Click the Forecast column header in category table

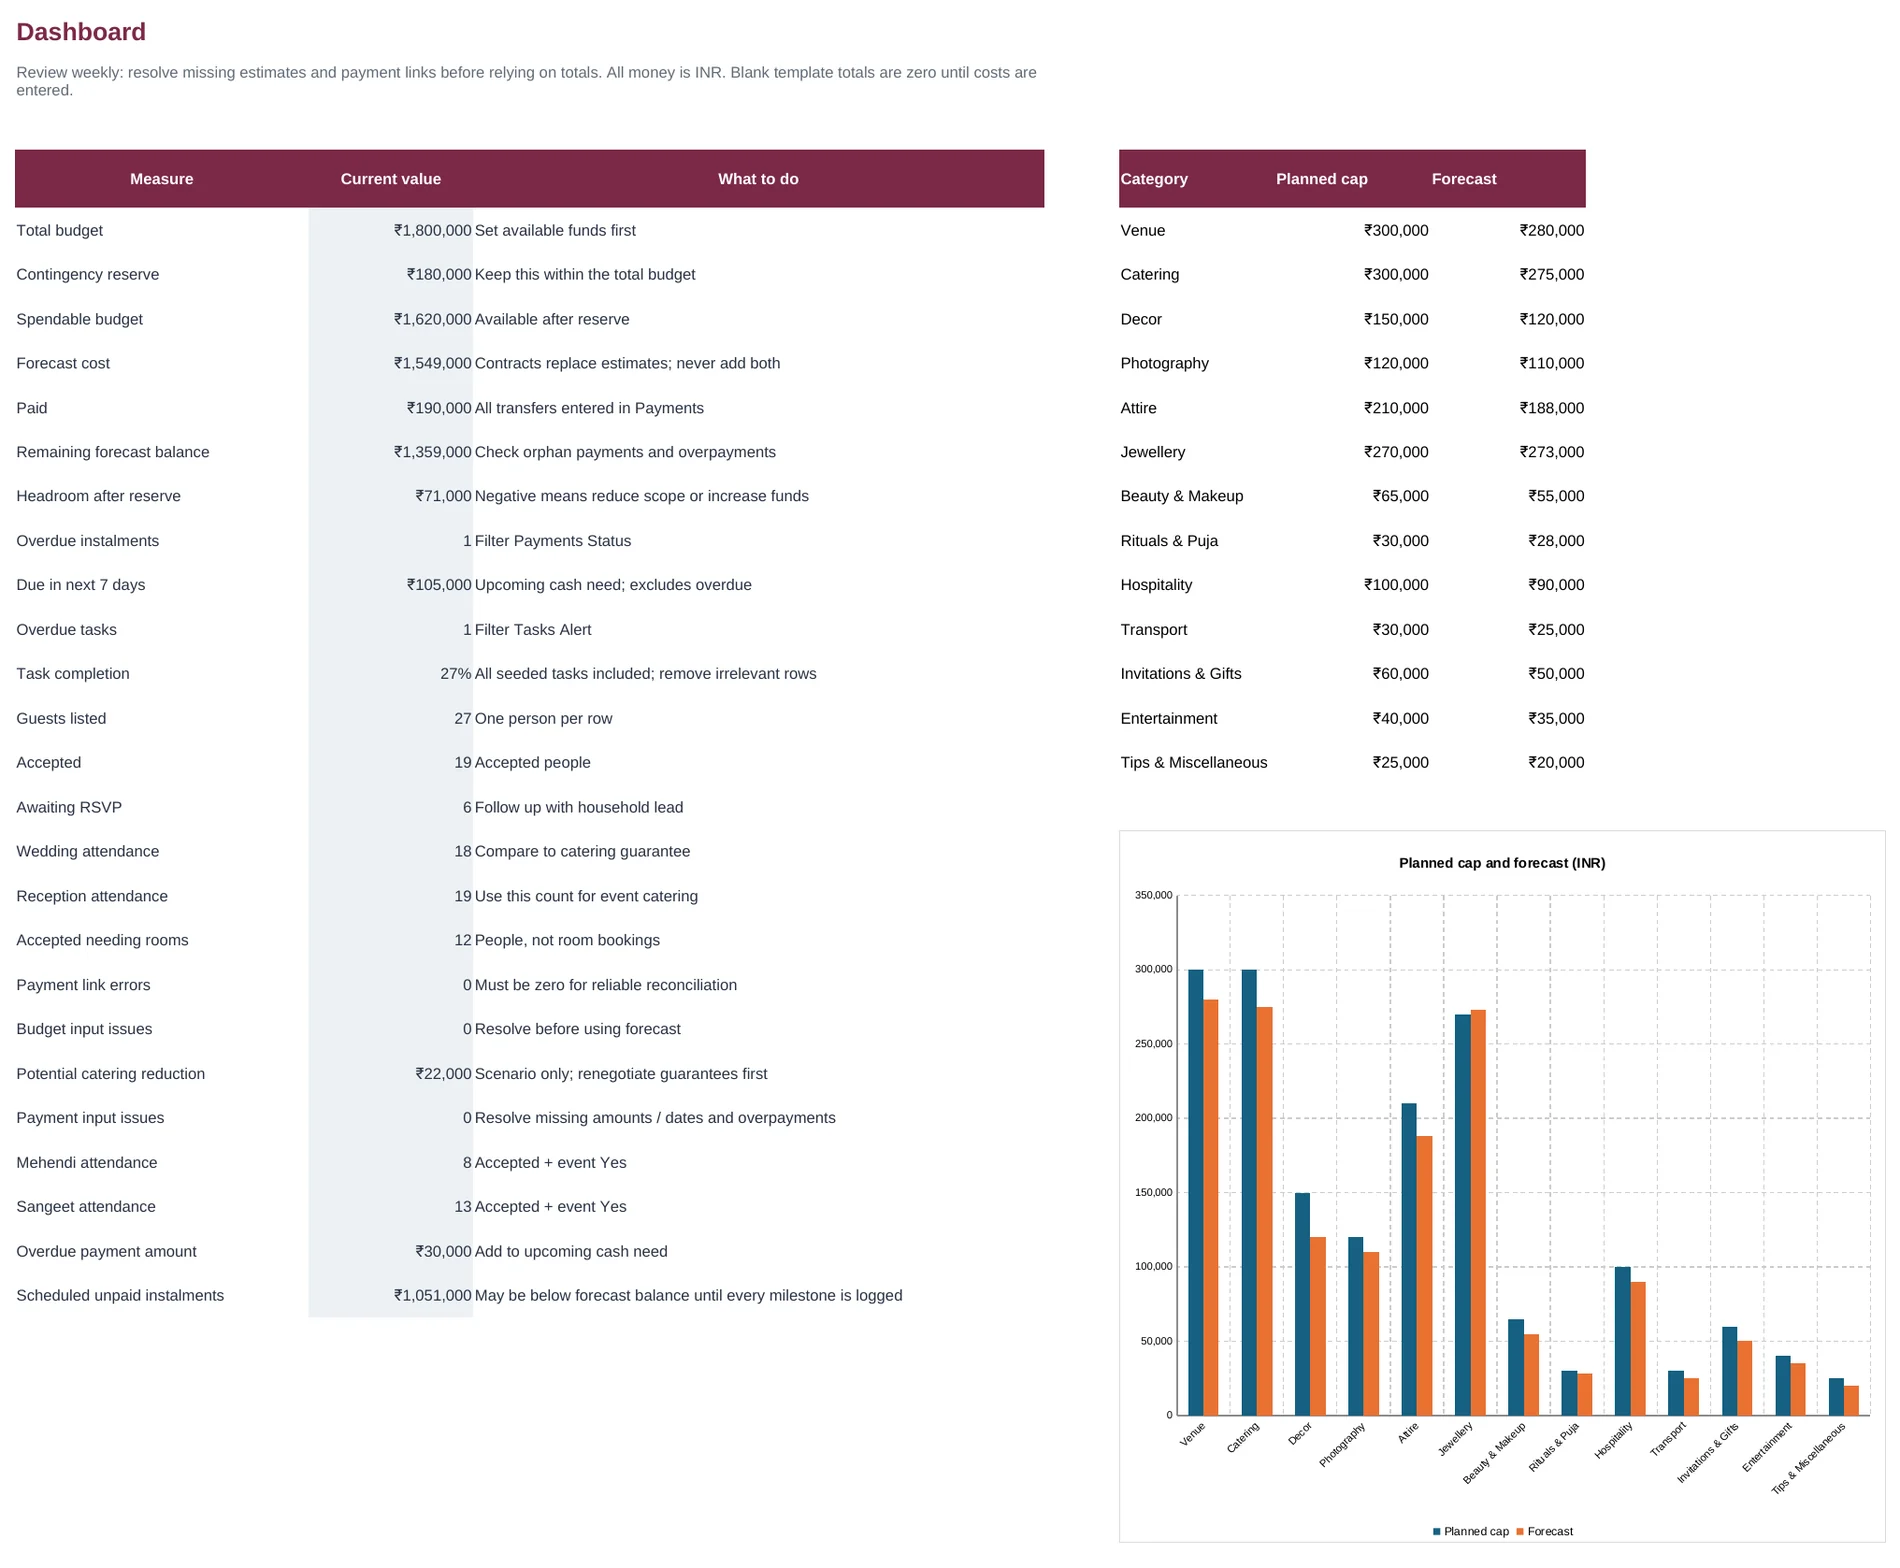[x=1464, y=179]
